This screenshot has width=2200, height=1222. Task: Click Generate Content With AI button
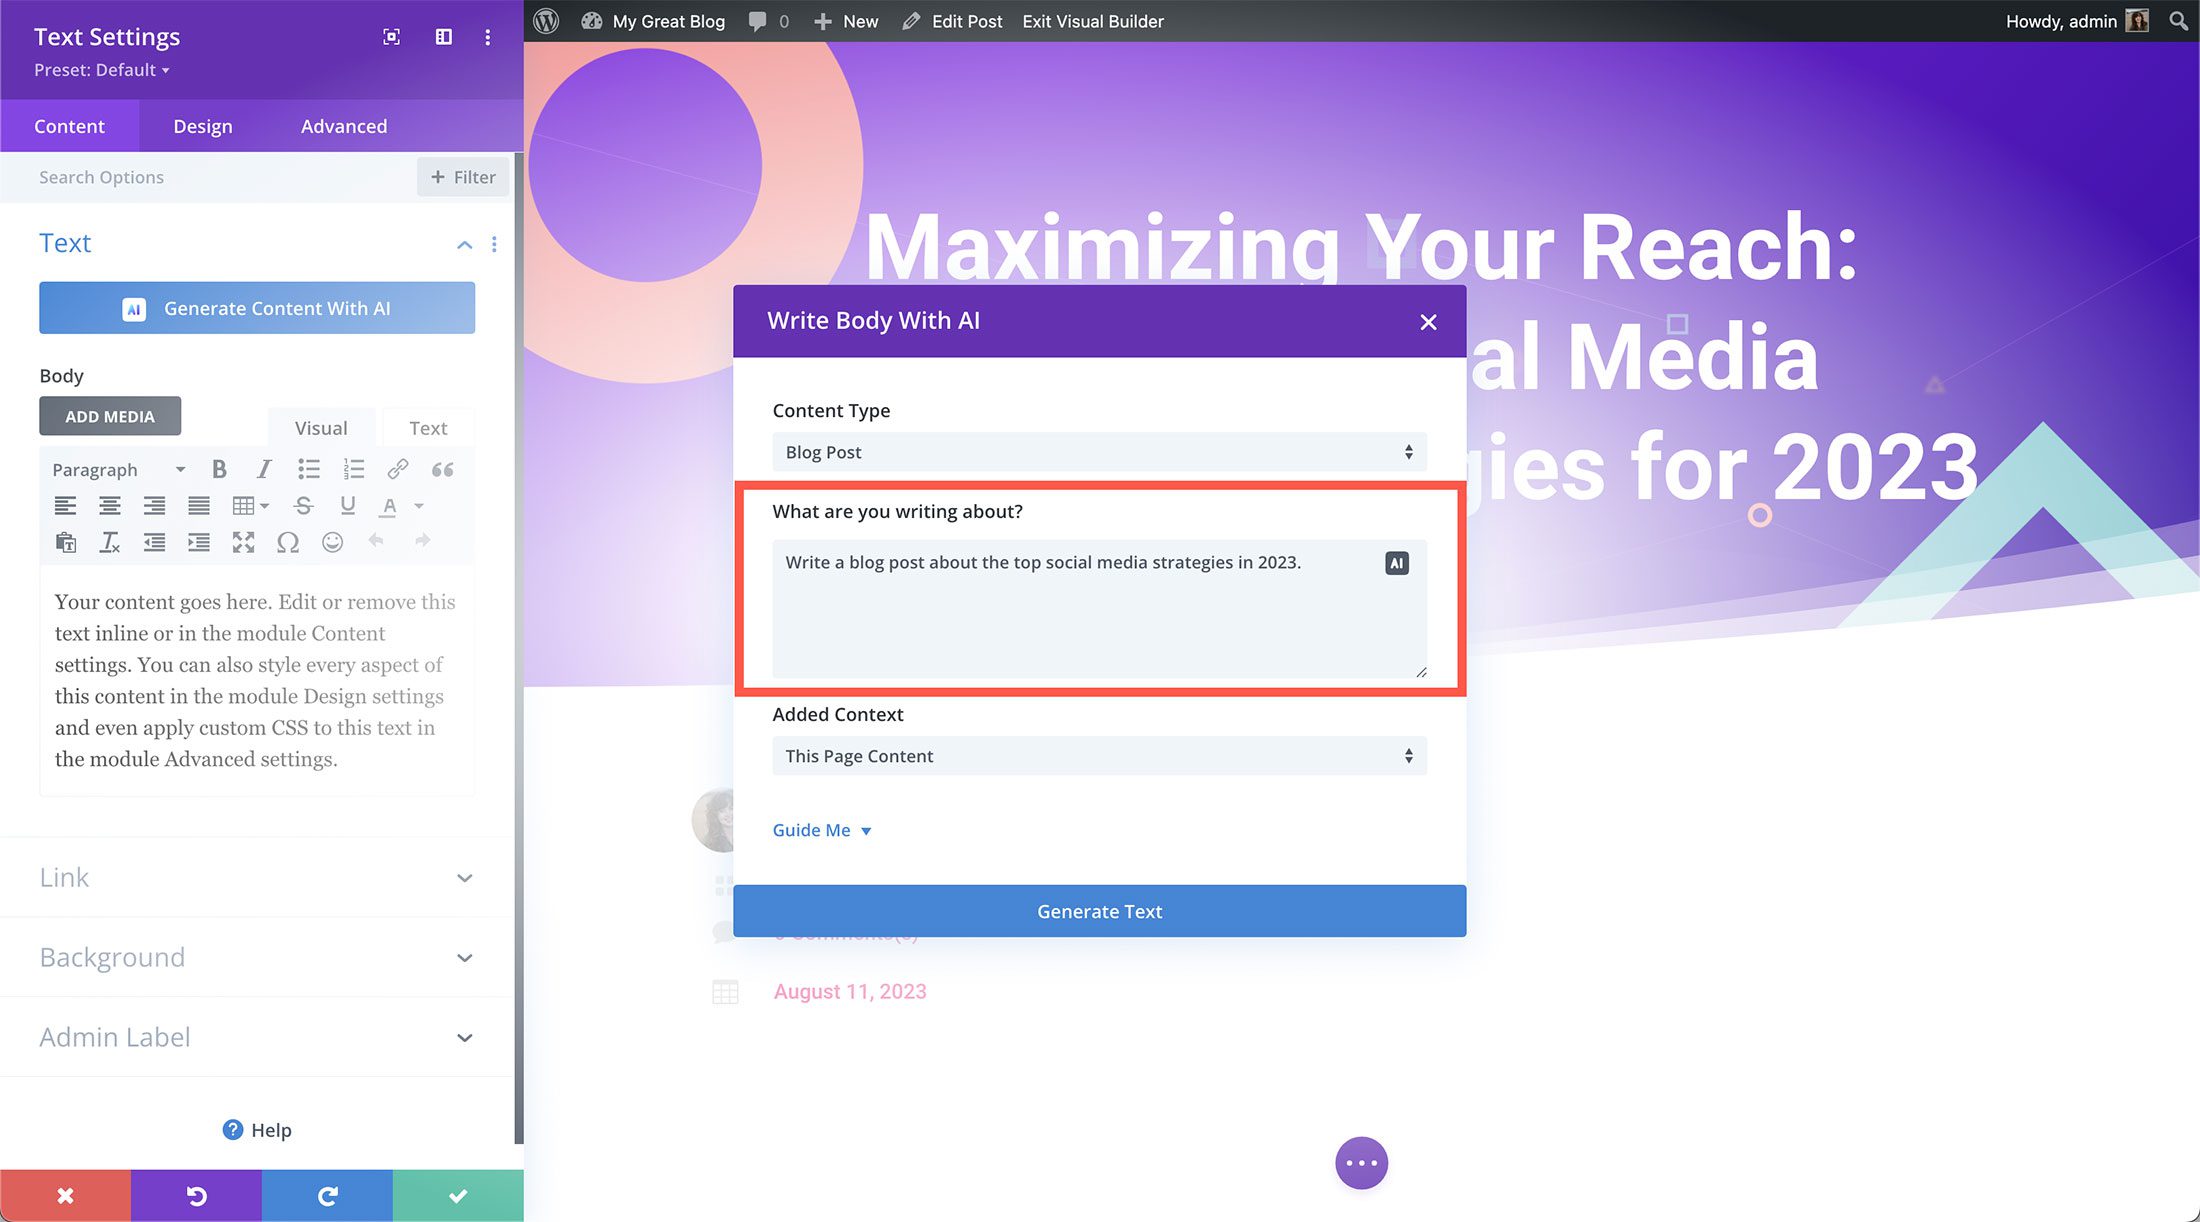coord(257,307)
